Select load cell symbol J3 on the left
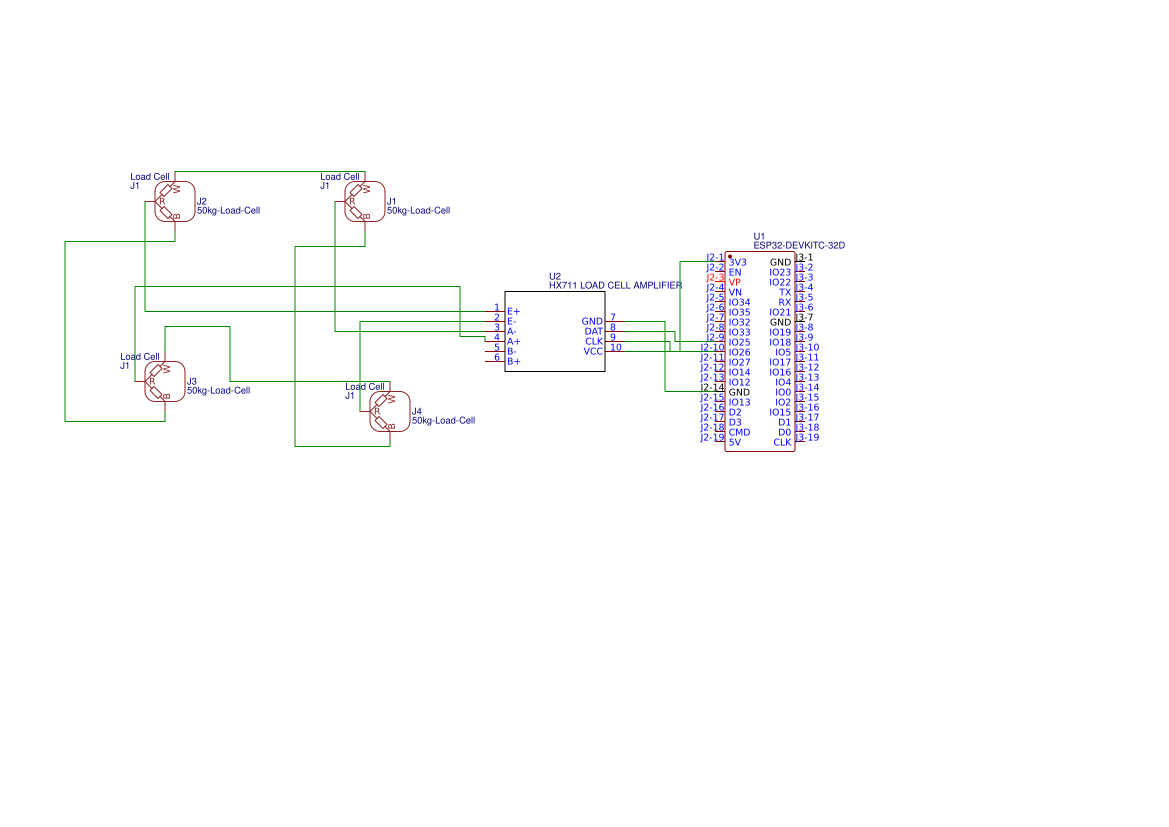The height and width of the screenshot is (827, 1169). click(x=163, y=380)
